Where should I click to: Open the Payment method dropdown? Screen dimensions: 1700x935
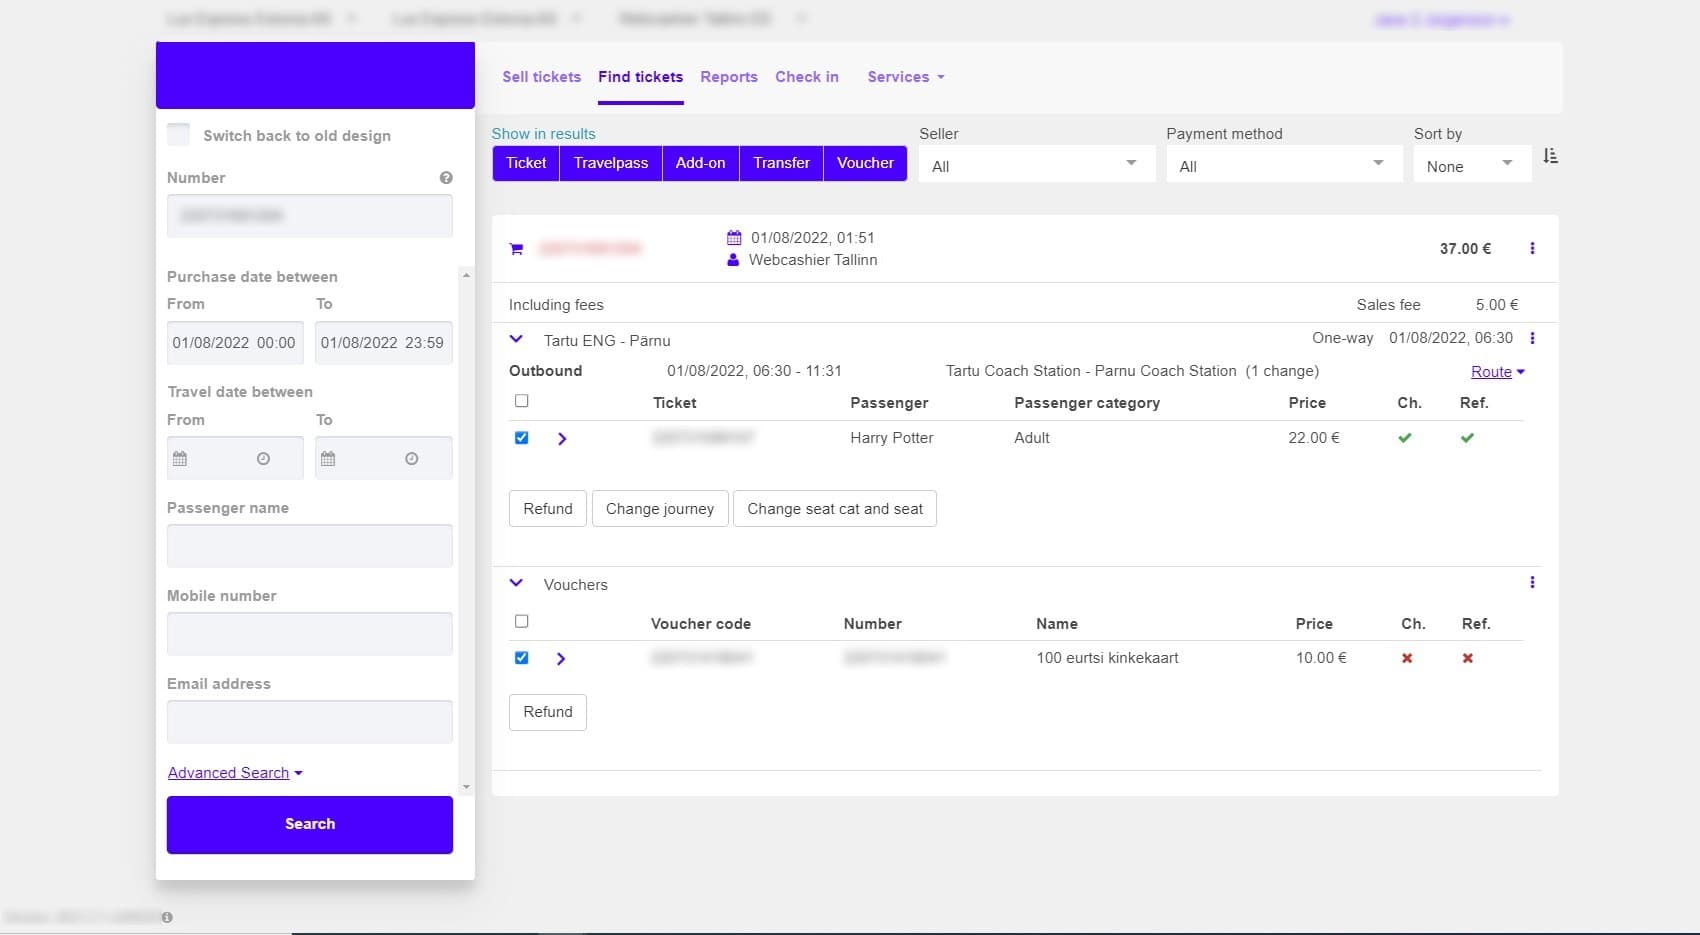coord(1282,165)
